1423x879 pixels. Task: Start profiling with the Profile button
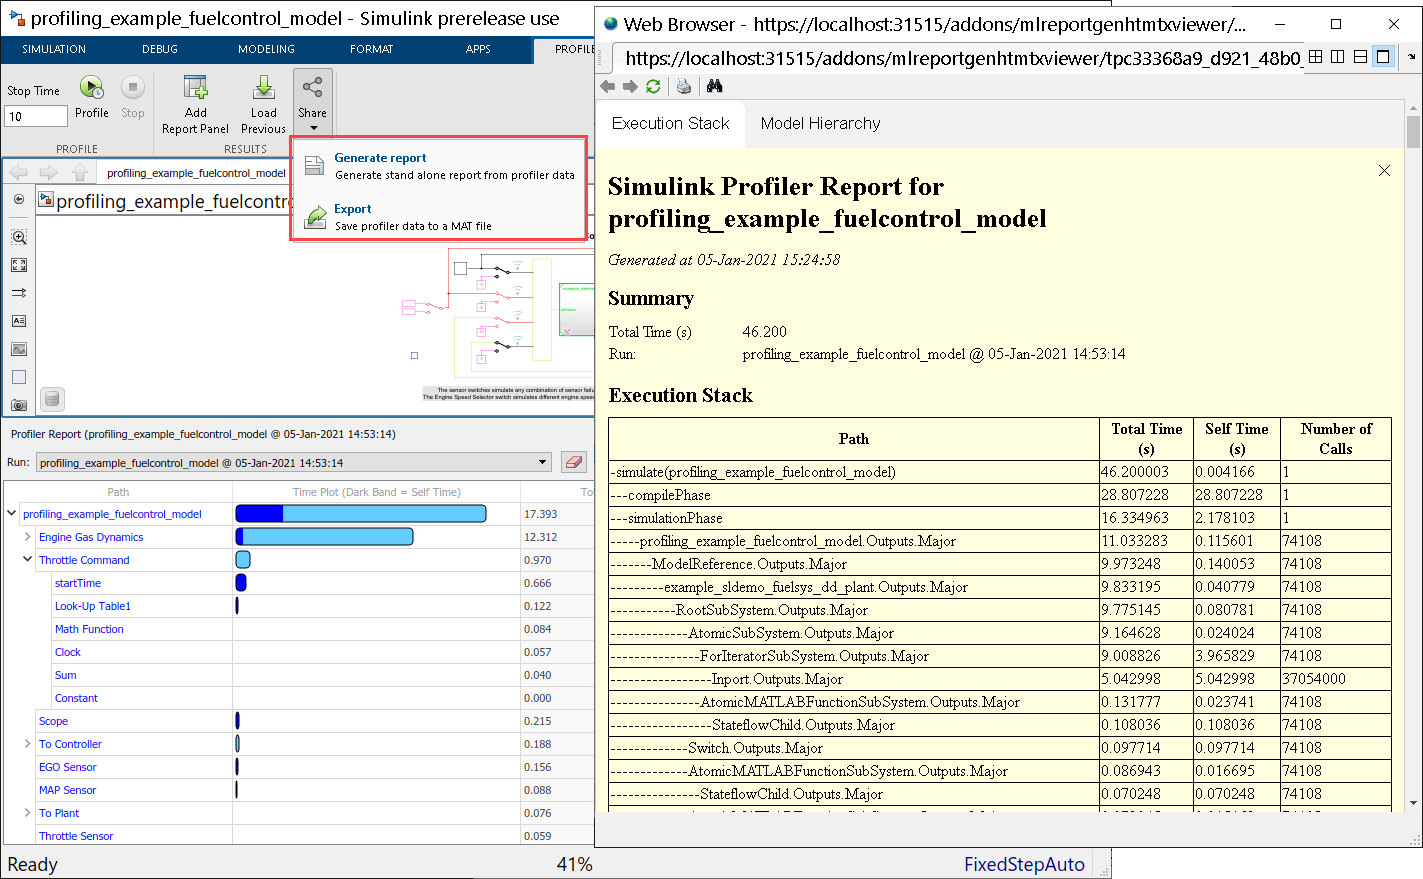tap(92, 98)
